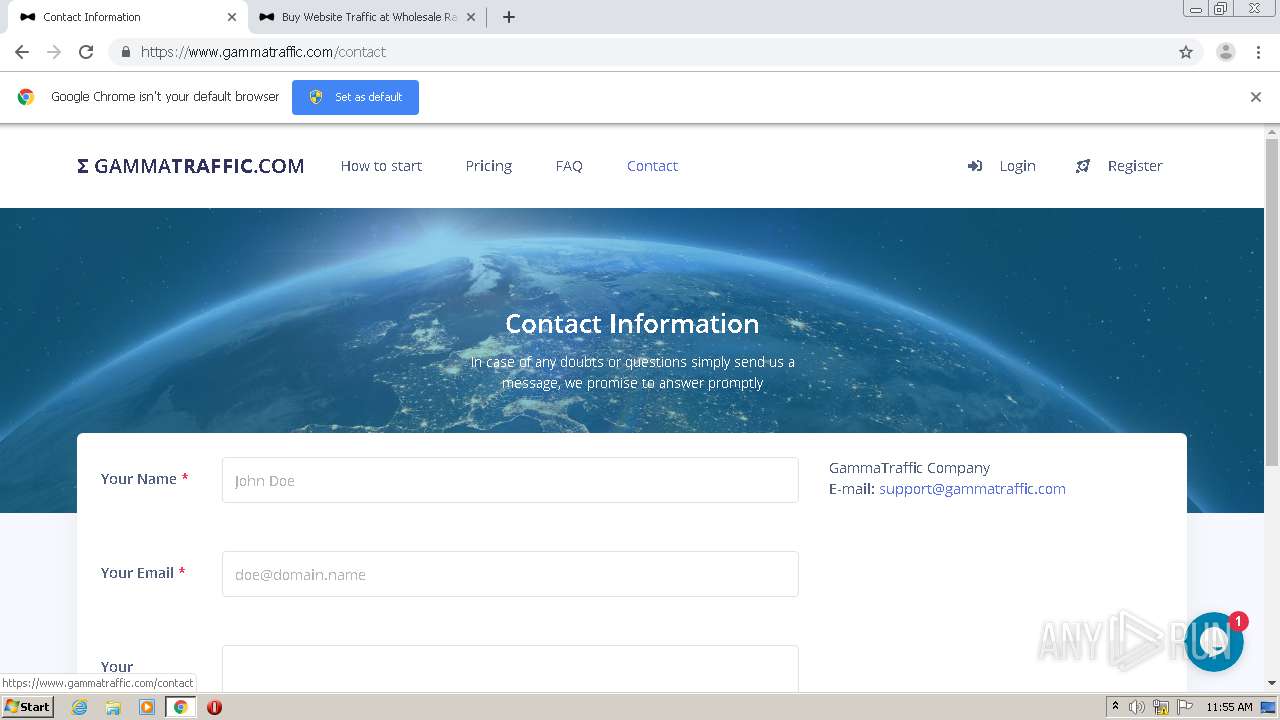The height and width of the screenshot is (720, 1280).
Task: Open the Chrome profile avatar icon
Action: click(x=1226, y=52)
